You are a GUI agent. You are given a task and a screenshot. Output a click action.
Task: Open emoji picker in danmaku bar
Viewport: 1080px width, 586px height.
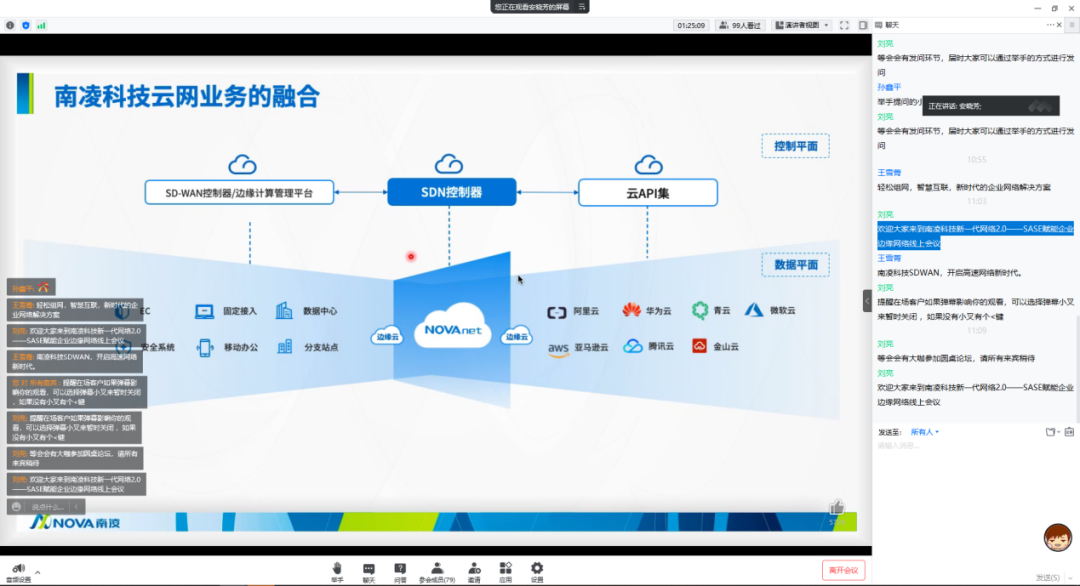tap(17, 507)
